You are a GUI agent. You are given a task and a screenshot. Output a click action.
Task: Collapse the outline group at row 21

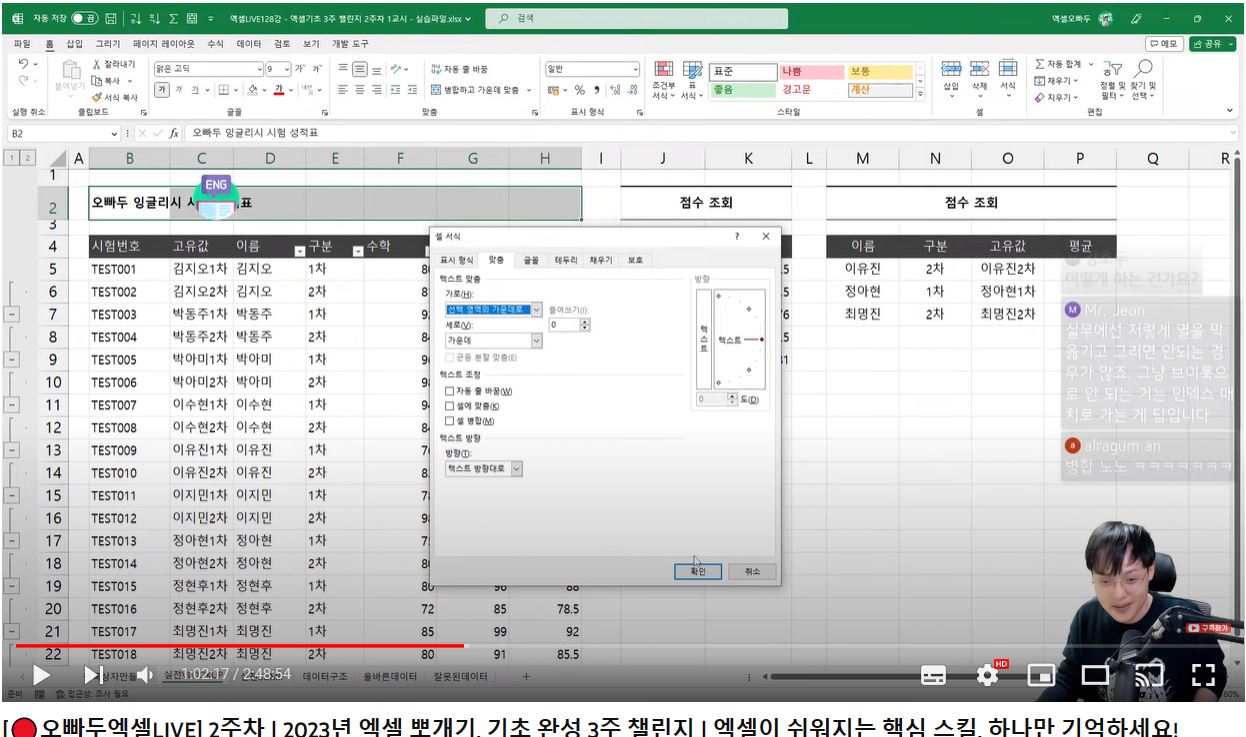11,631
